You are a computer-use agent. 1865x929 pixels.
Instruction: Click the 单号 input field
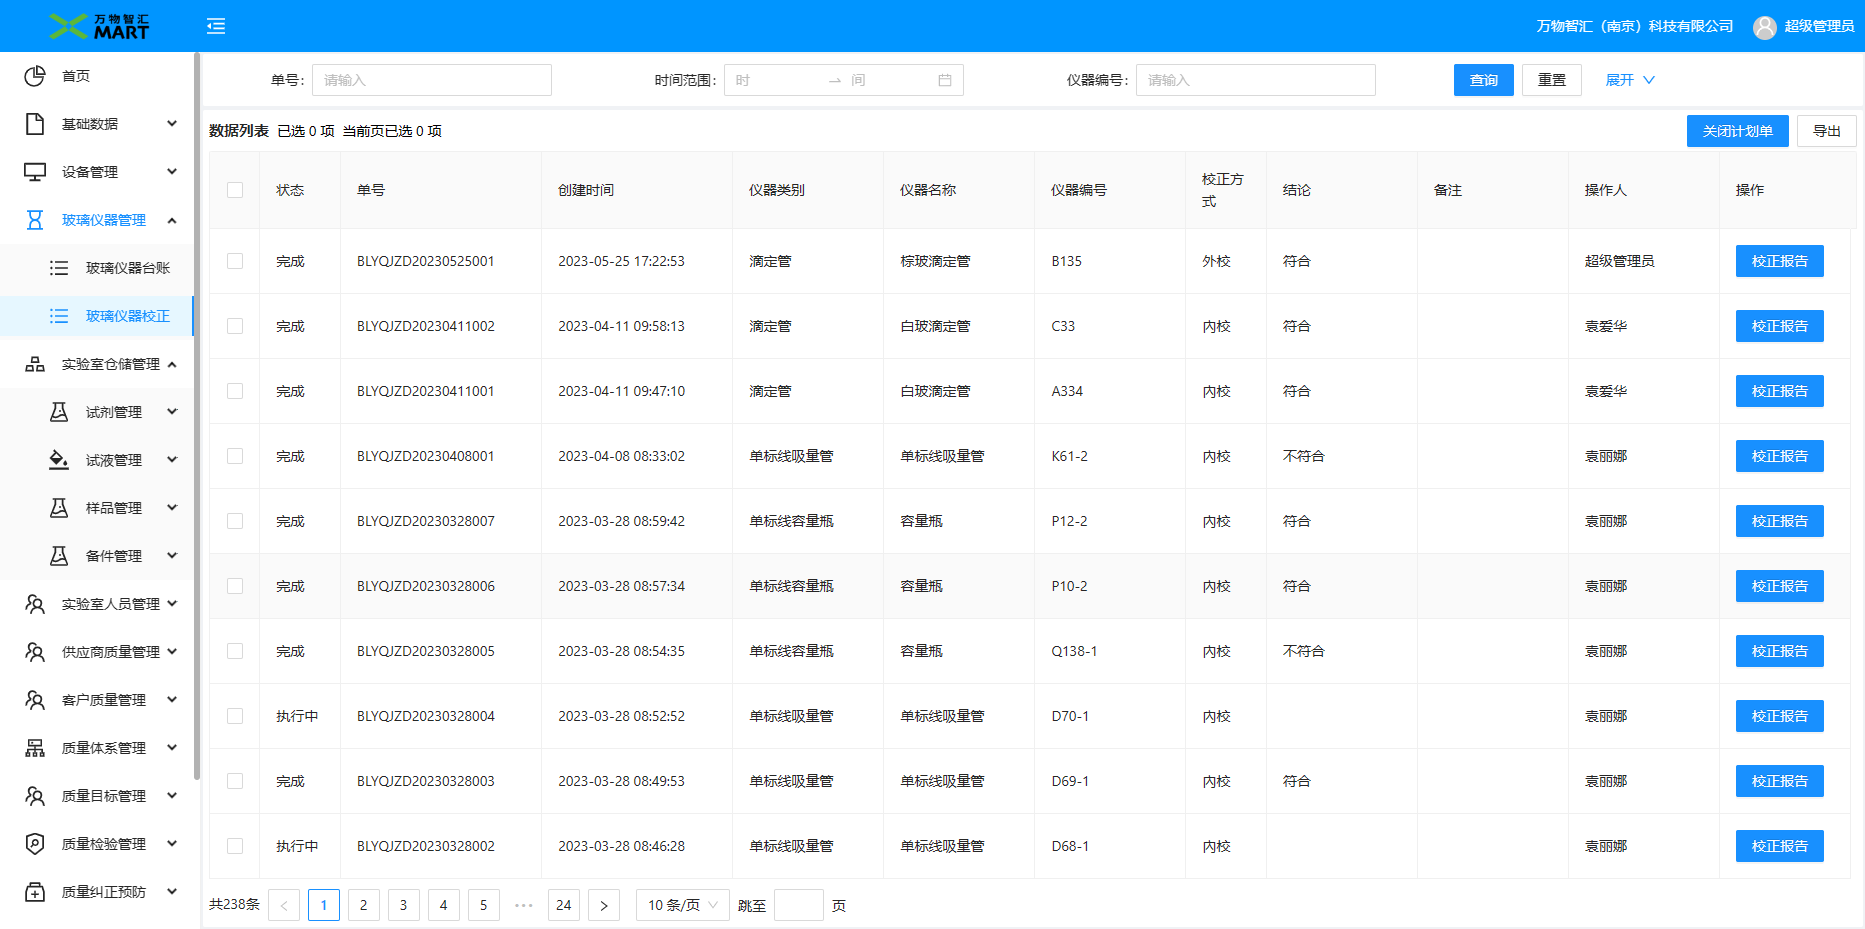click(x=431, y=80)
